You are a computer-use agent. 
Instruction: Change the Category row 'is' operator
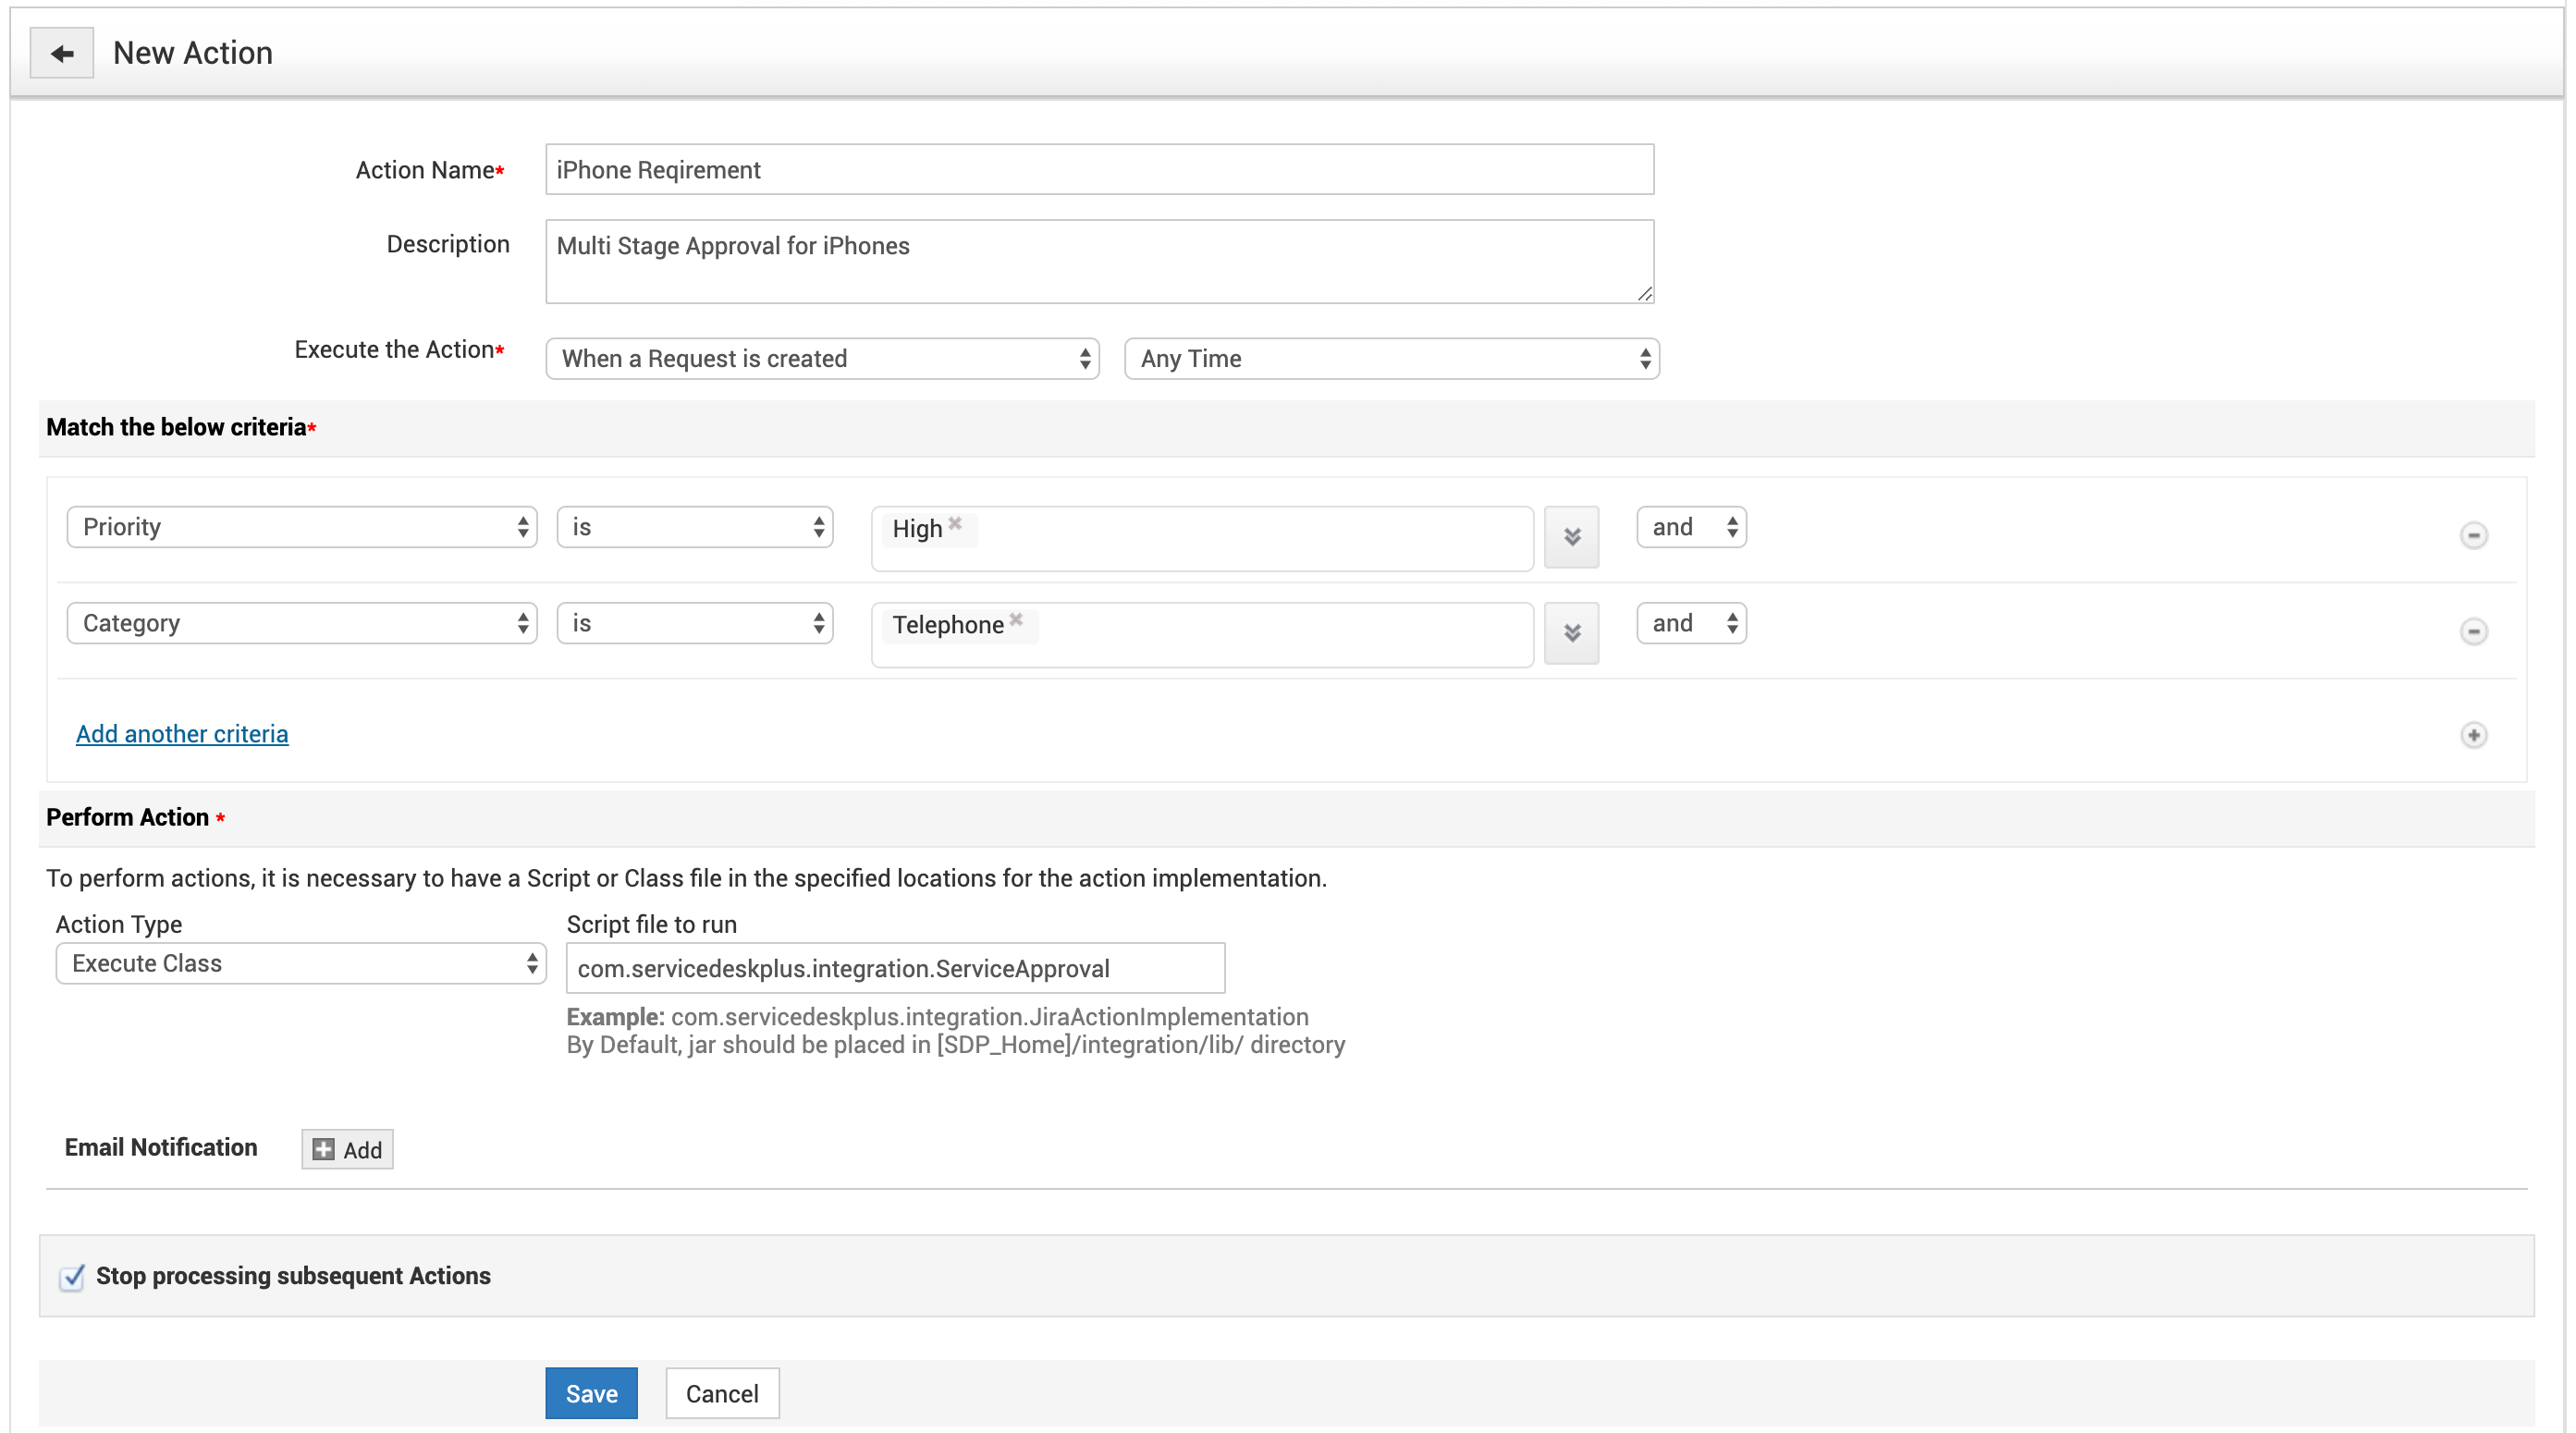695,623
